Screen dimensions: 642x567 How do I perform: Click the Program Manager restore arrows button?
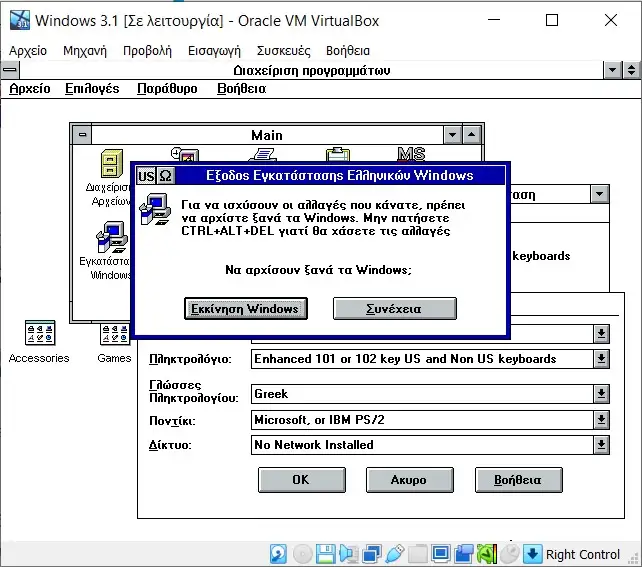[631, 70]
